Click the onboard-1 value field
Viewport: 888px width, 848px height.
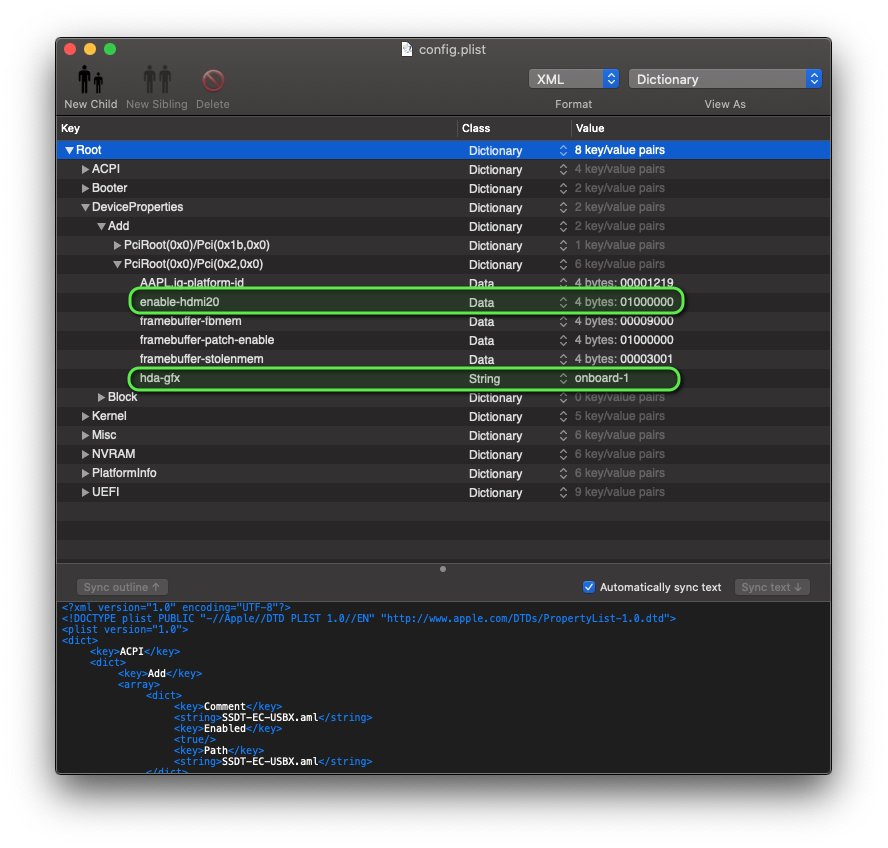(602, 379)
